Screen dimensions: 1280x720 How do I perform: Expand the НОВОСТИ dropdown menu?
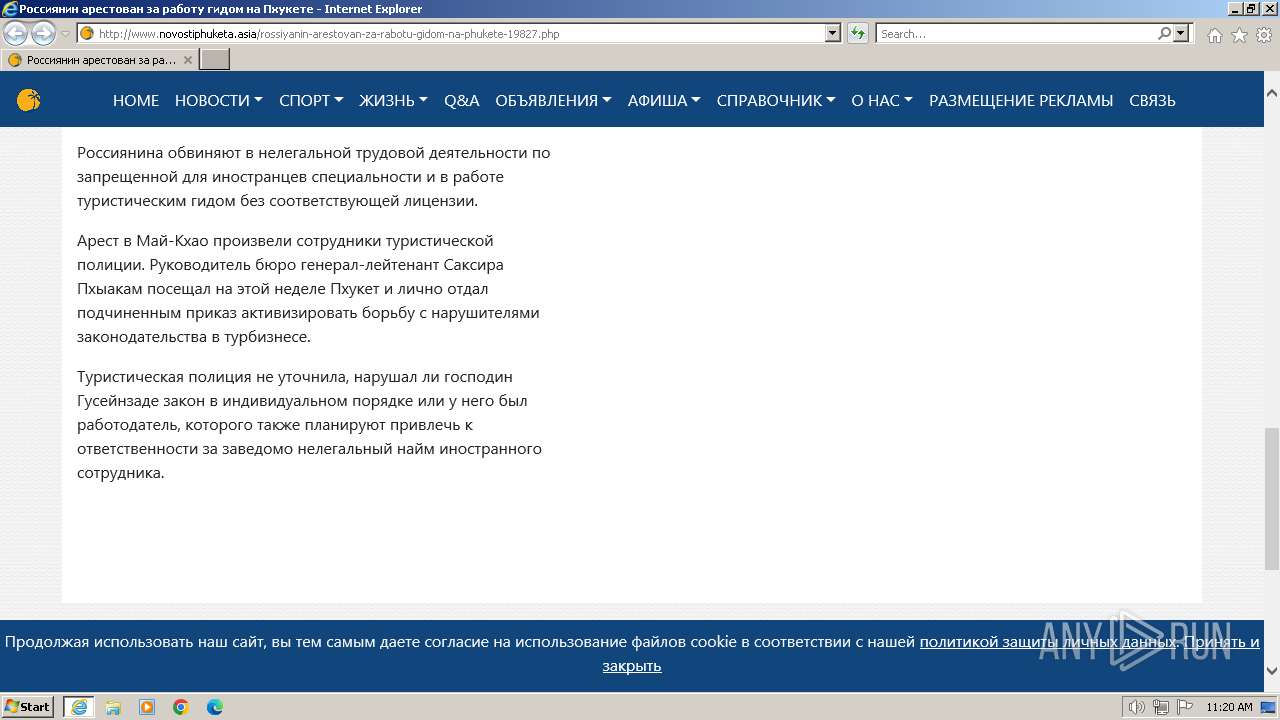[x=218, y=100]
